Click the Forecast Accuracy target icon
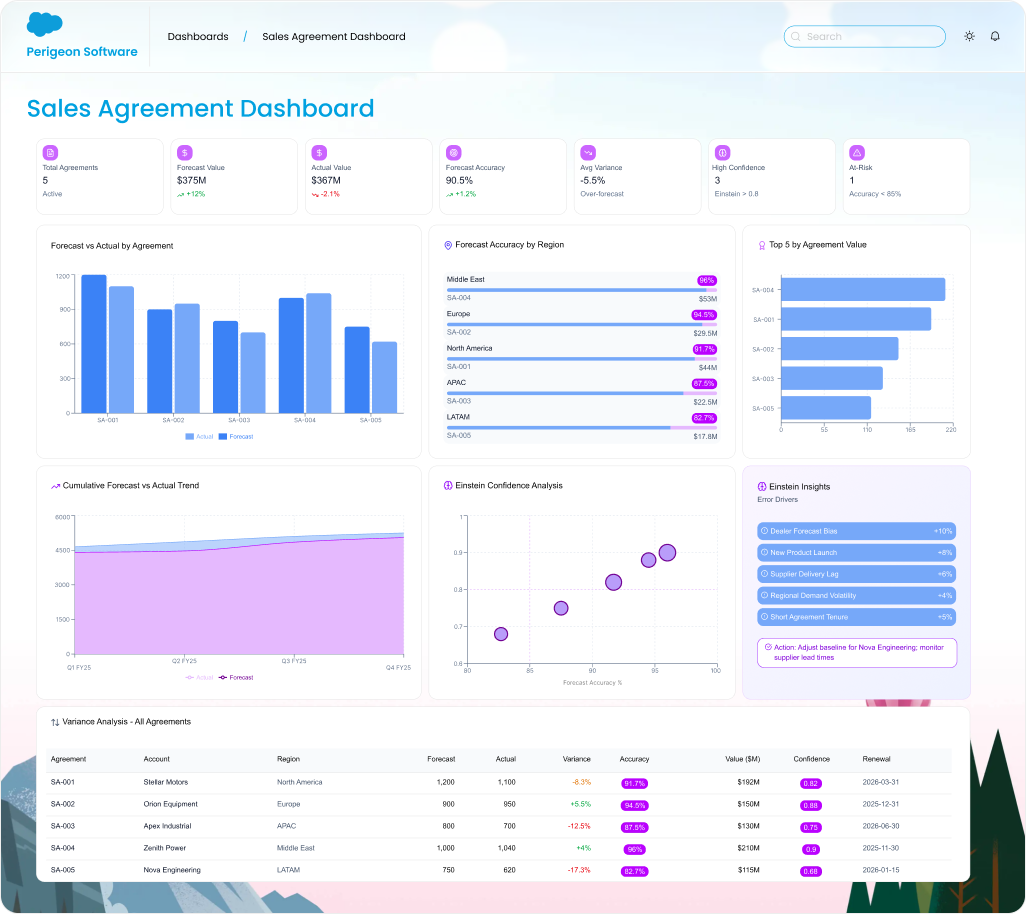1026x914 pixels. pos(453,152)
